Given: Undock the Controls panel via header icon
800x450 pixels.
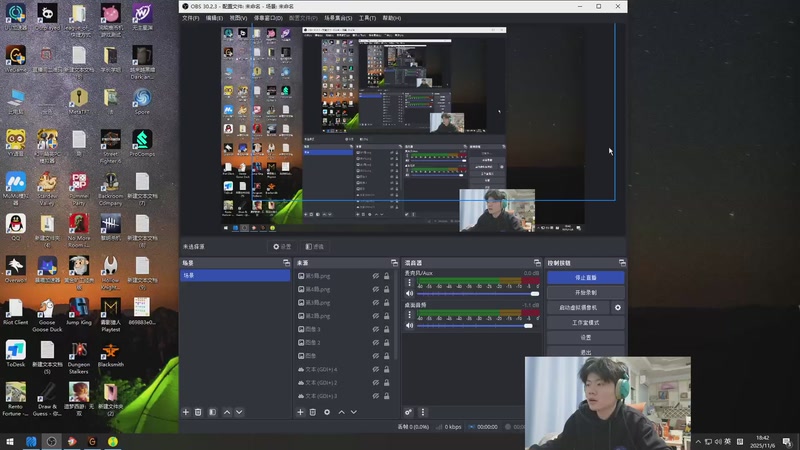Looking at the screenshot, I should pos(622,263).
